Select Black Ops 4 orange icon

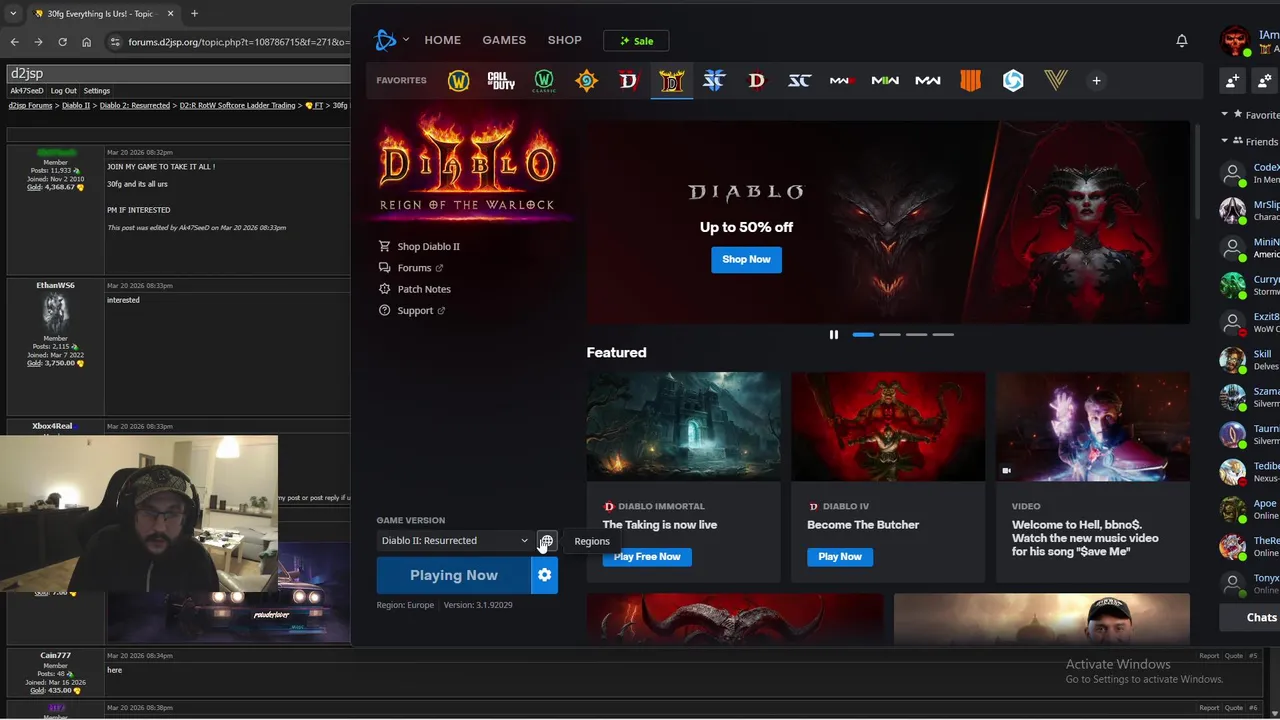pyautogui.click(x=970, y=81)
